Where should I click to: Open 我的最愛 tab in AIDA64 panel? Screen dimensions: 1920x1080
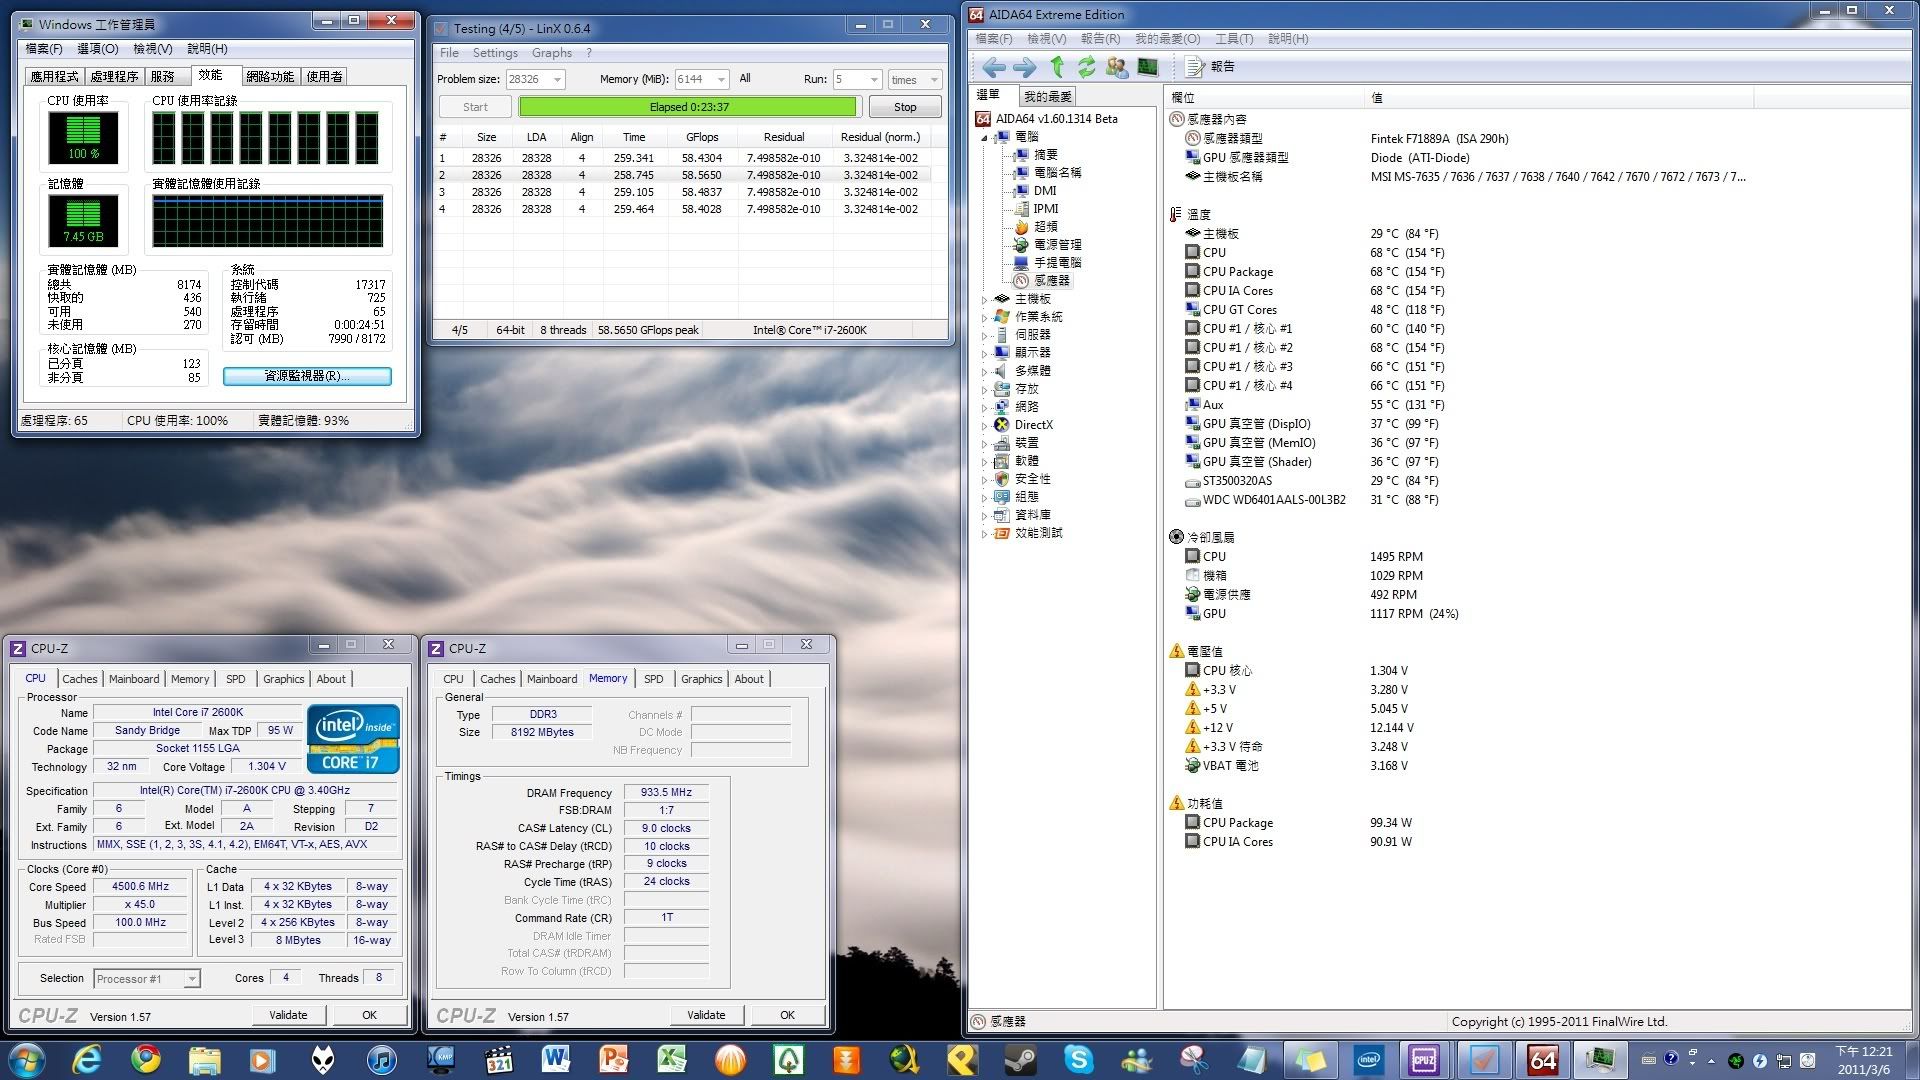click(x=1047, y=96)
